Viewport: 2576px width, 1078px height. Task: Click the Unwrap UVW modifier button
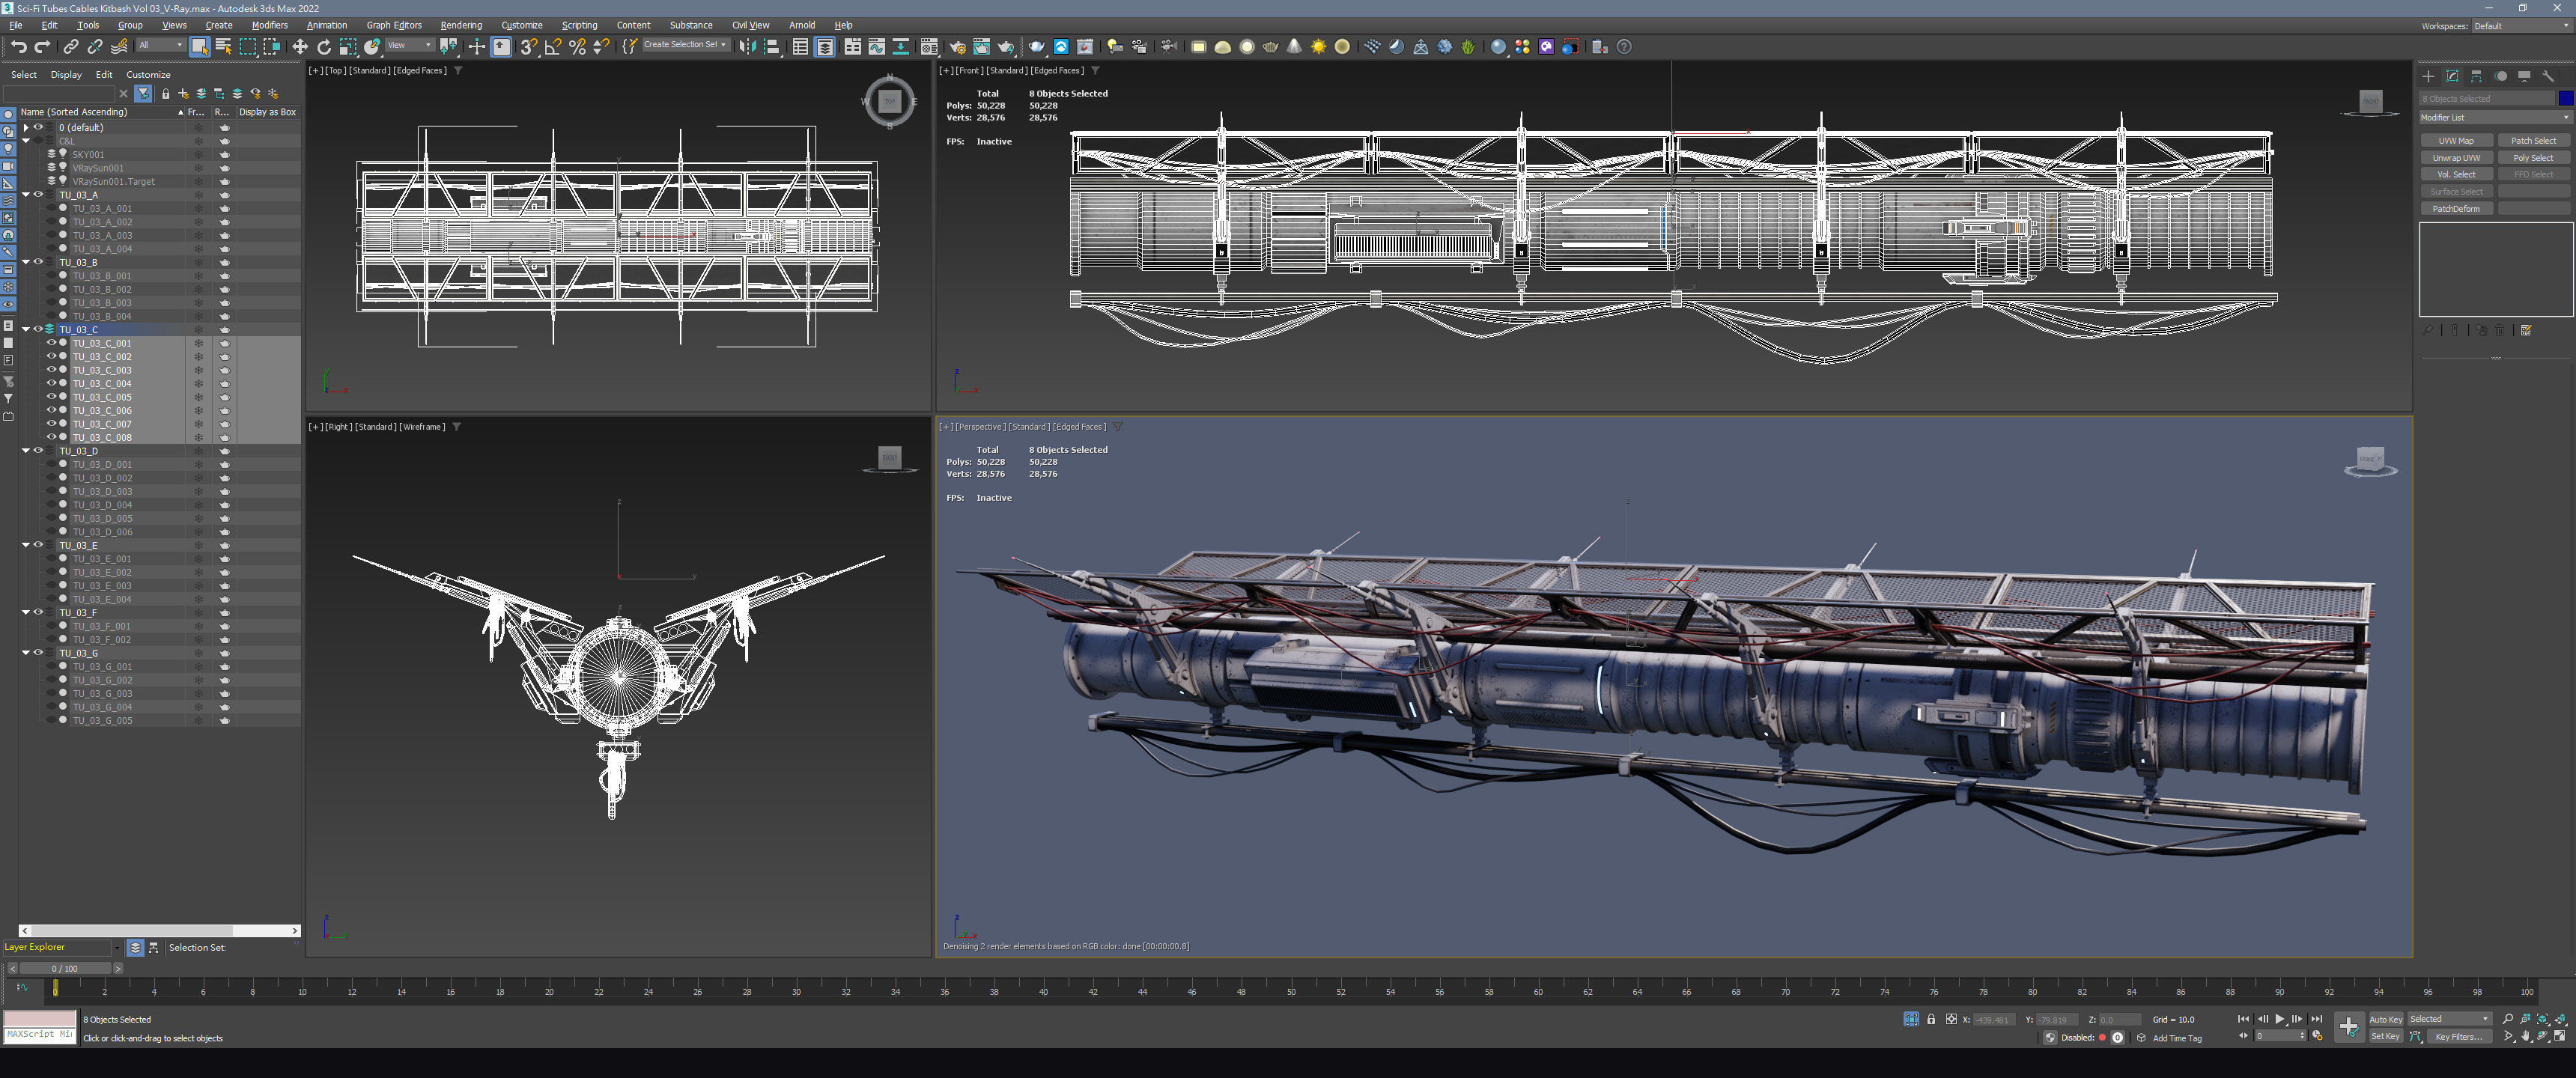pyautogui.click(x=2456, y=158)
